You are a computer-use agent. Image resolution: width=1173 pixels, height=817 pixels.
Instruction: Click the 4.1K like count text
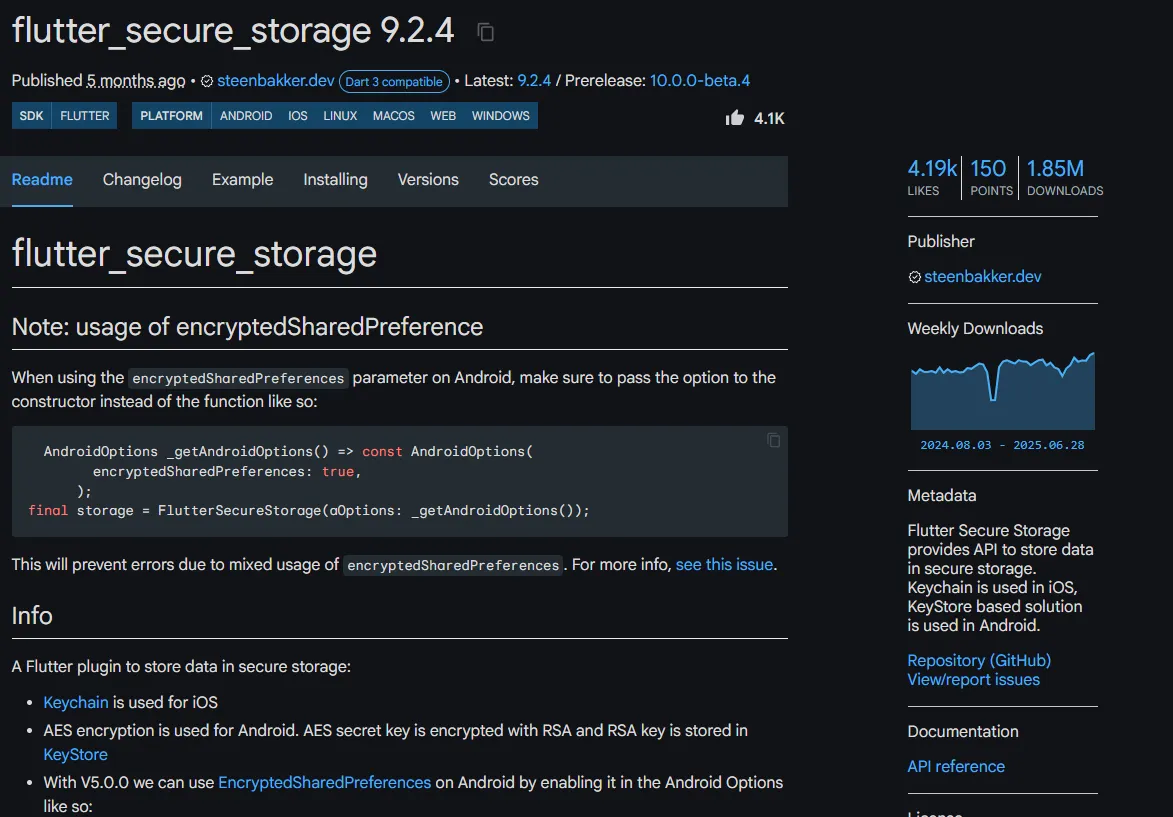tap(769, 118)
